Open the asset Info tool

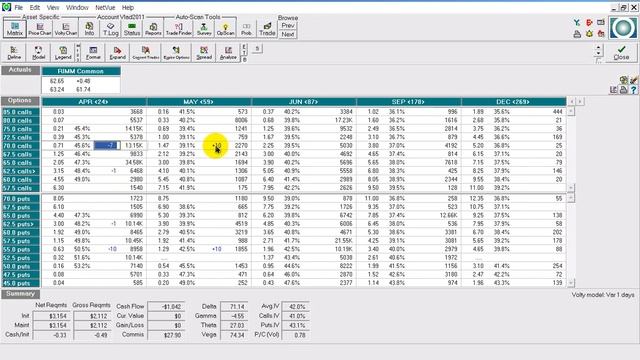point(89,29)
